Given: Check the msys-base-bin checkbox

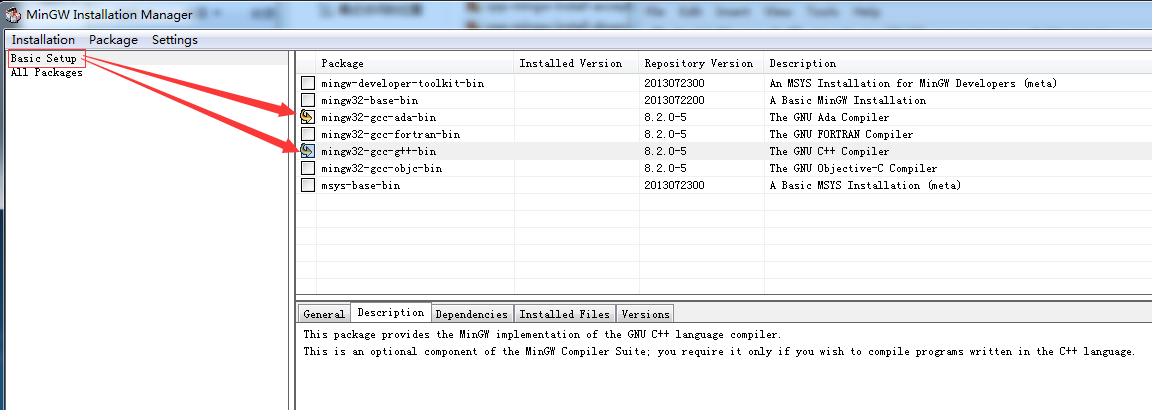Looking at the screenshot, I should point(308,185).
